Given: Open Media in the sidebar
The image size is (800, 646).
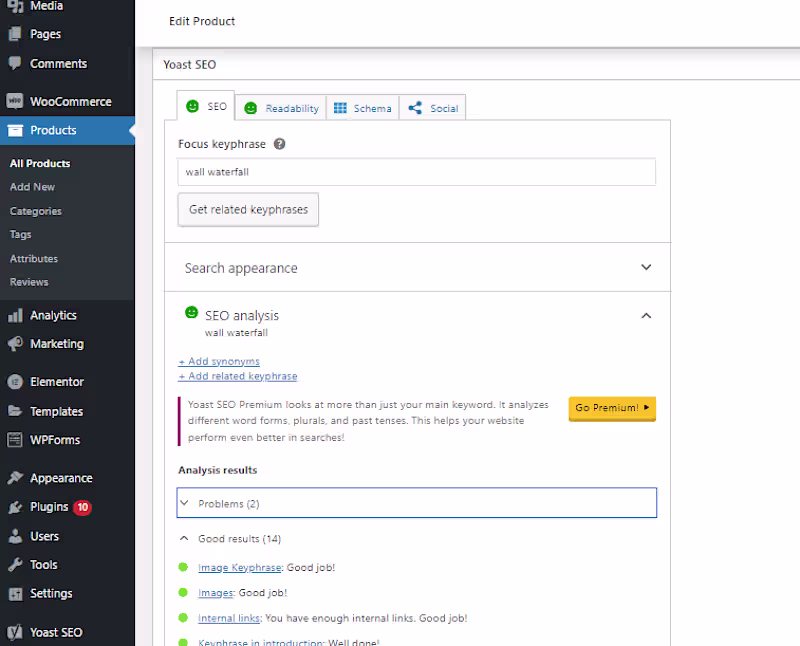Looking at the screenshot, I should point(46,6).
